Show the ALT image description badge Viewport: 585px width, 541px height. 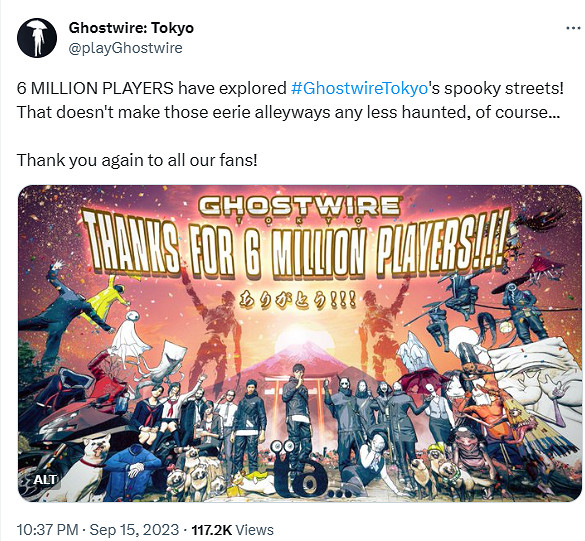pyautogui.click(x=45, y=479)
